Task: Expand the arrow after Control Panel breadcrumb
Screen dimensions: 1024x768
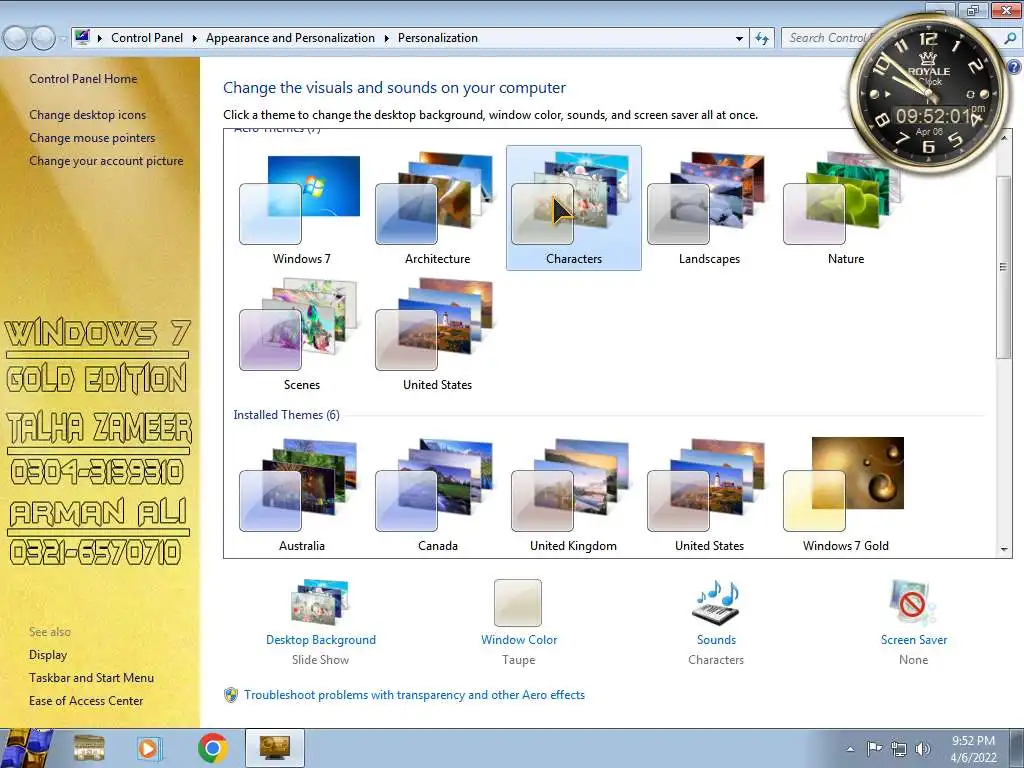Action: pos(195,39)
